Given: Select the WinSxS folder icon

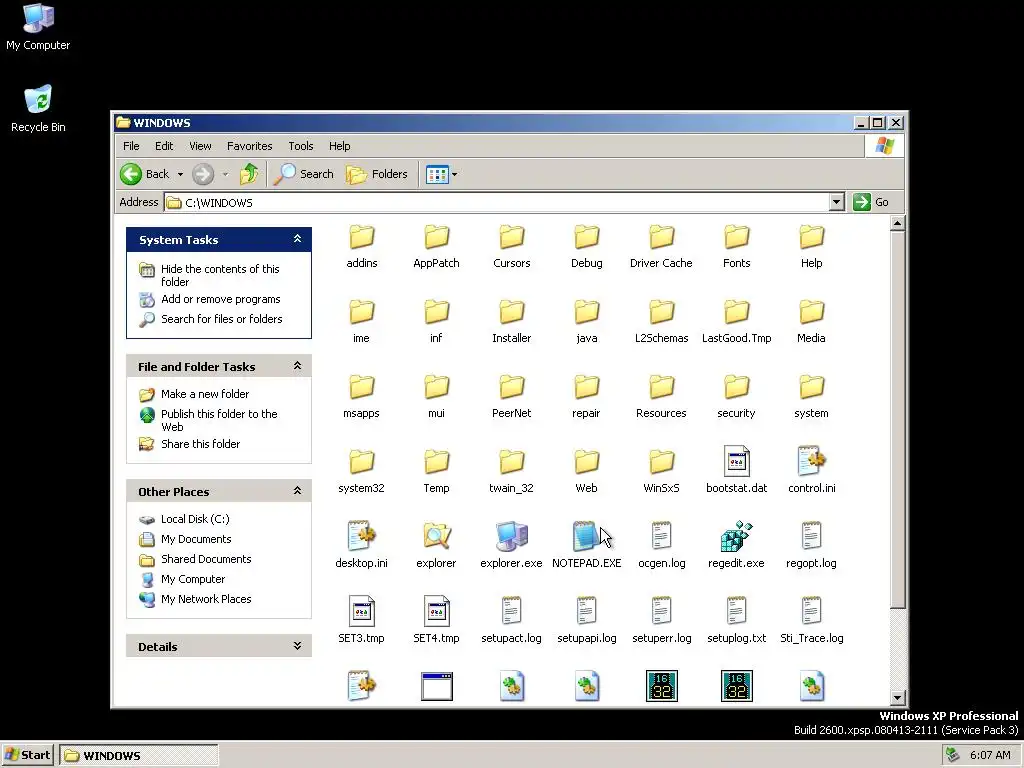Looking at the screenshot, I should coord(662,461).
